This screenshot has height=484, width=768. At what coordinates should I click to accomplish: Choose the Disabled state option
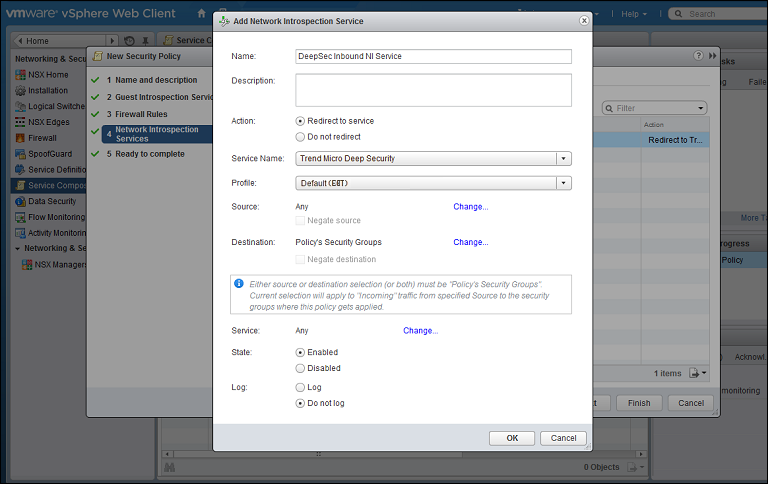click(x=300, y=368)
